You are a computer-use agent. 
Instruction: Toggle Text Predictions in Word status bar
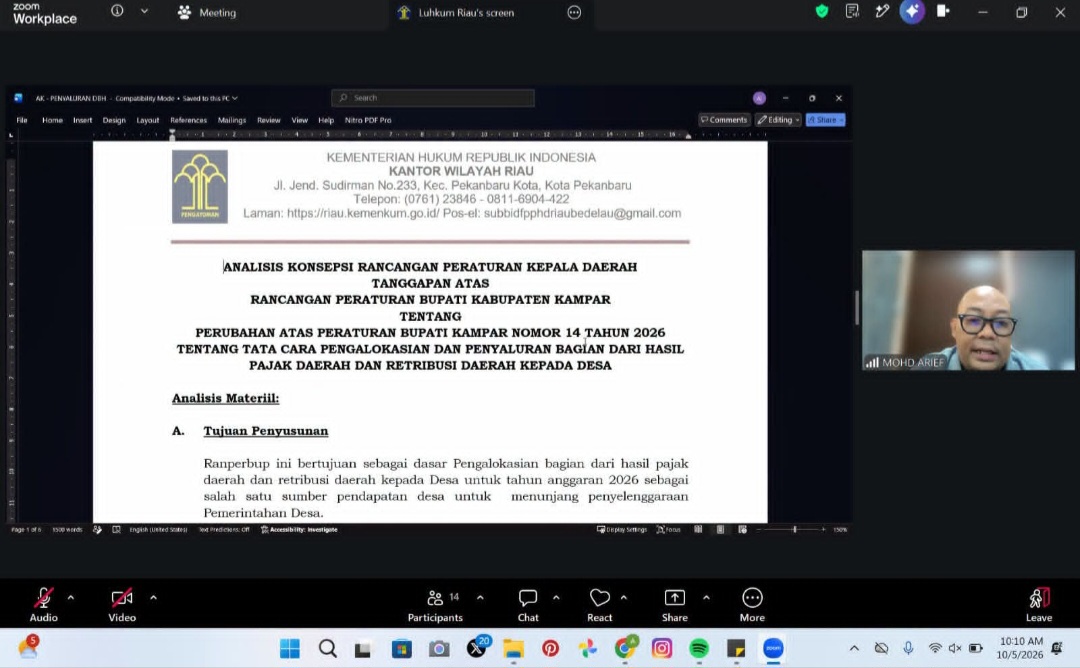click(224, 530)
